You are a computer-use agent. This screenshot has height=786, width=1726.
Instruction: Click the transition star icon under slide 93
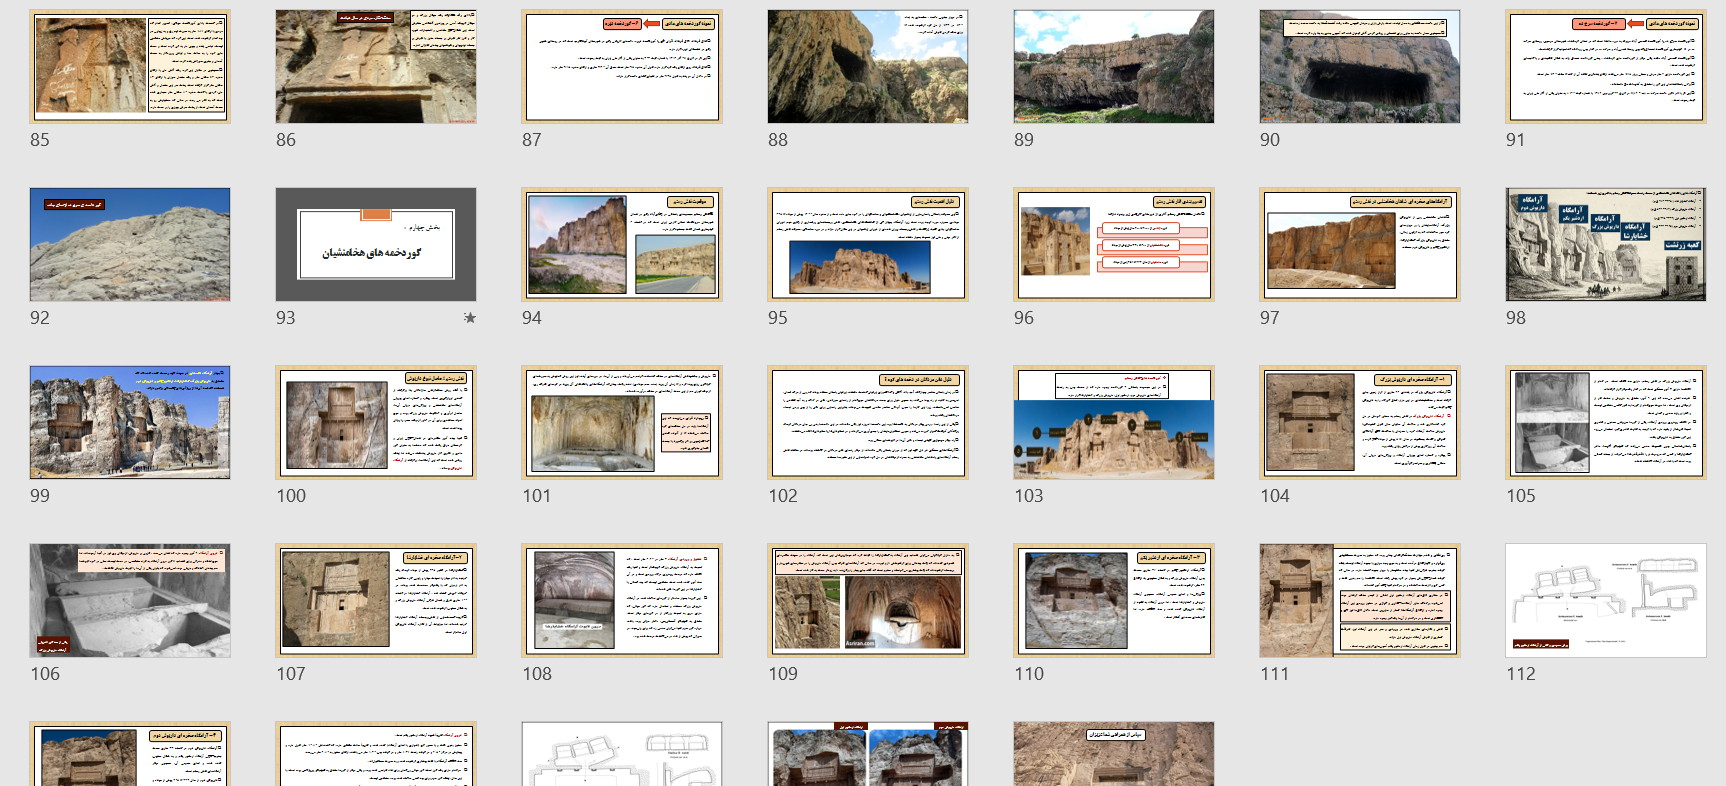[x=470, y=318]
